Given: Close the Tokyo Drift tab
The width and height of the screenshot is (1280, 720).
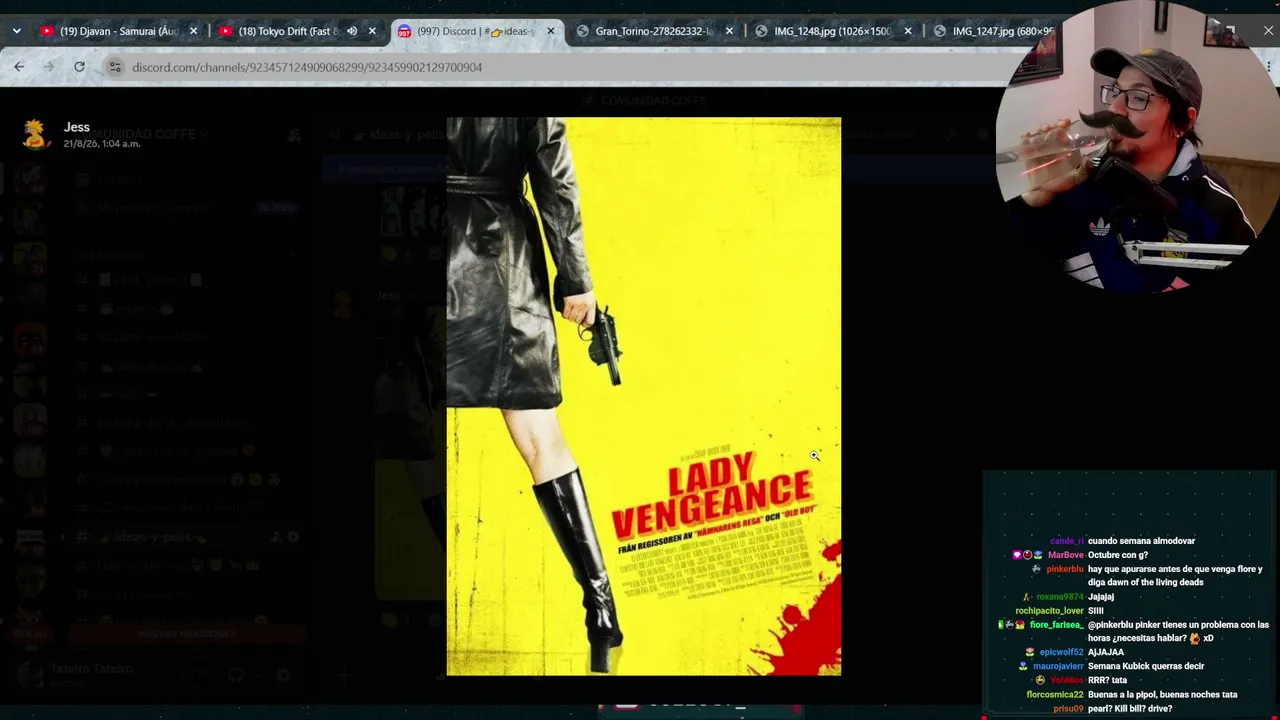Looking at the screenshot, I should (372, 31).
